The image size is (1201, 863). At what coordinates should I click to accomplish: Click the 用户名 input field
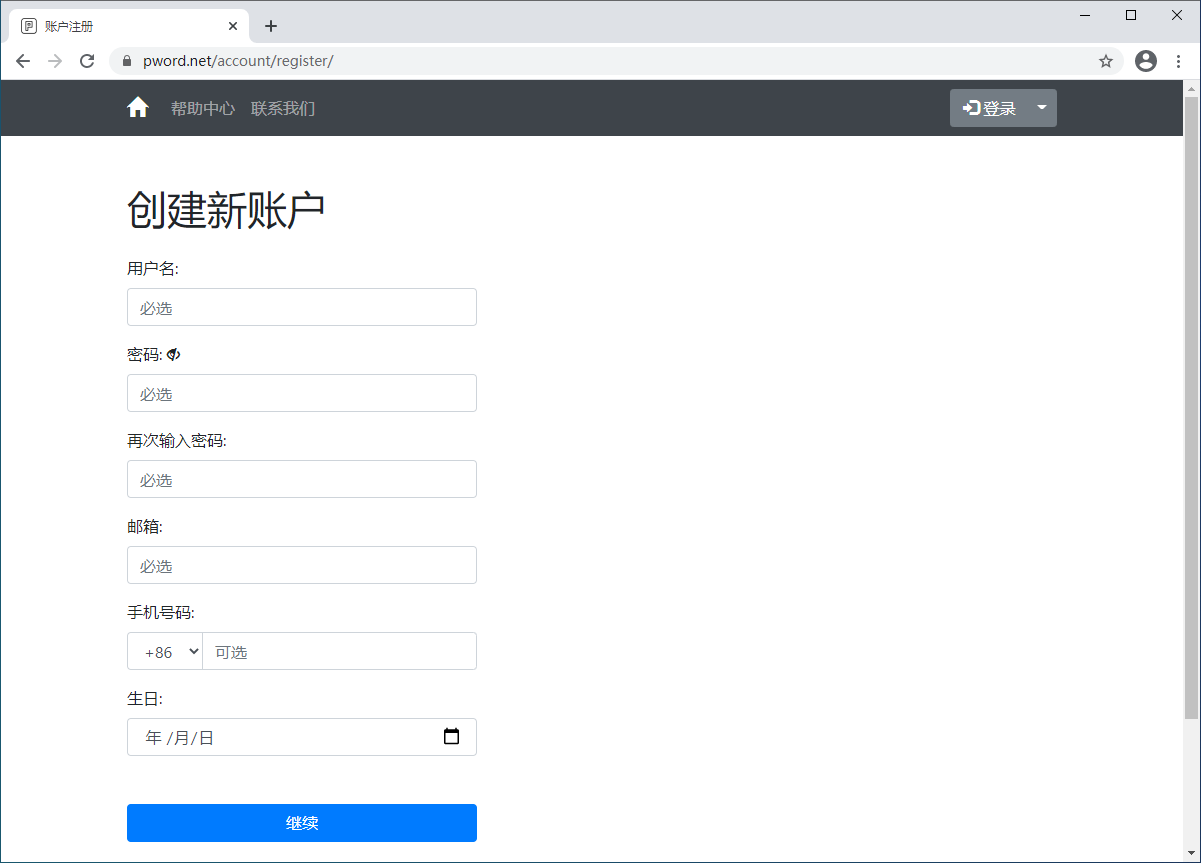point(301,307)
